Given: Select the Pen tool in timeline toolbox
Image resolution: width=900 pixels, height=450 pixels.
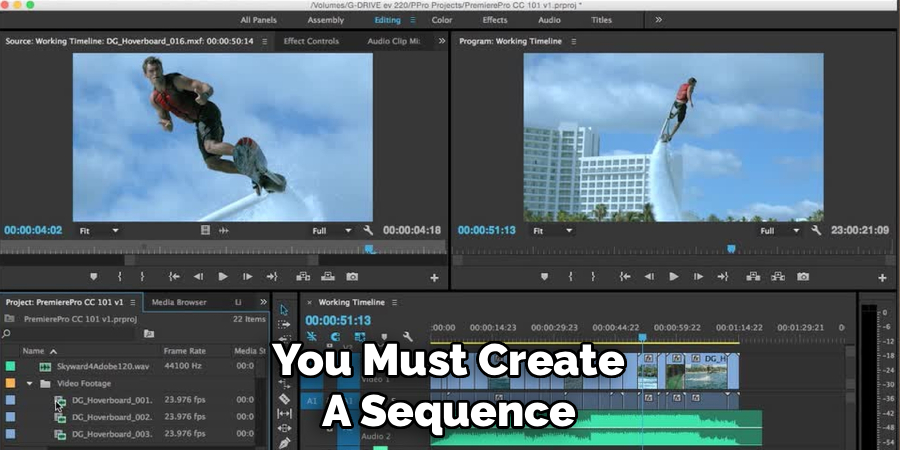Looking at the screenshot, I should pos(284,443).
